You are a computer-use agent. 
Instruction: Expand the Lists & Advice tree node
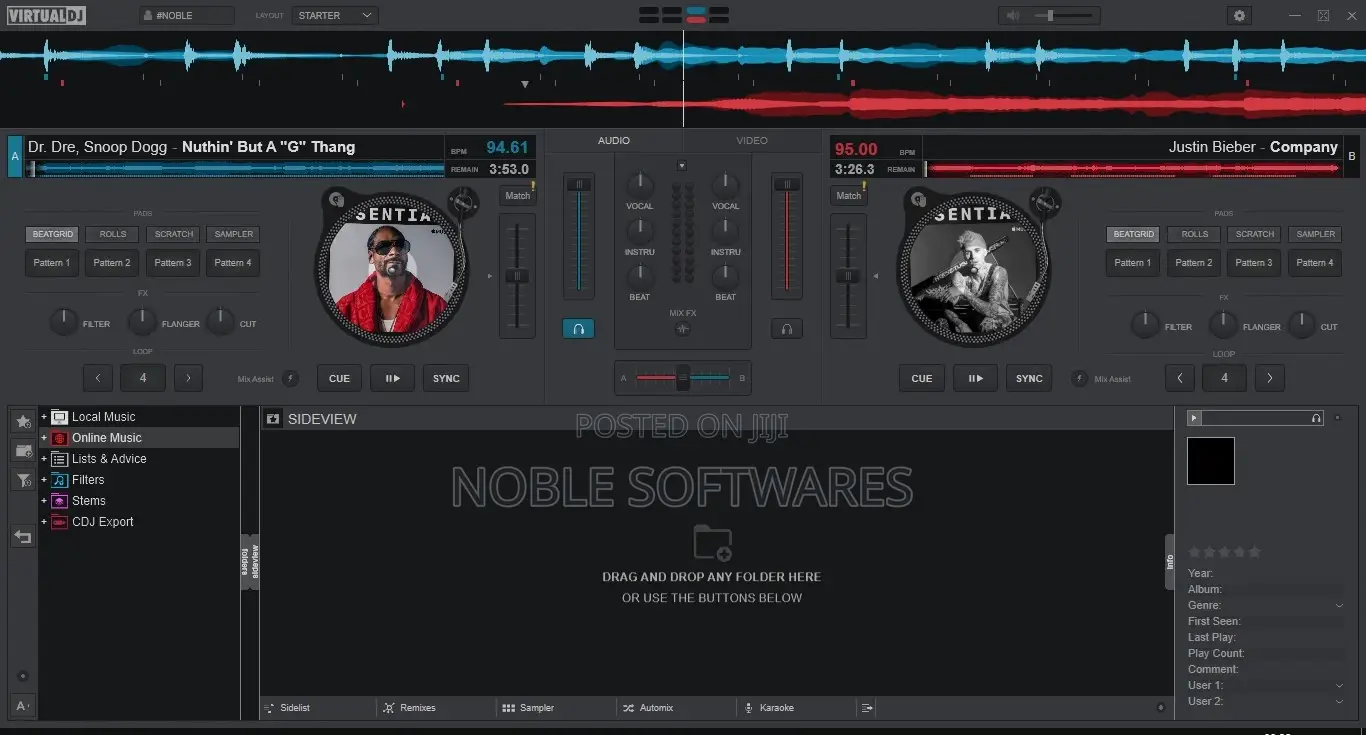pyautogui.click(x=44, y=459)
